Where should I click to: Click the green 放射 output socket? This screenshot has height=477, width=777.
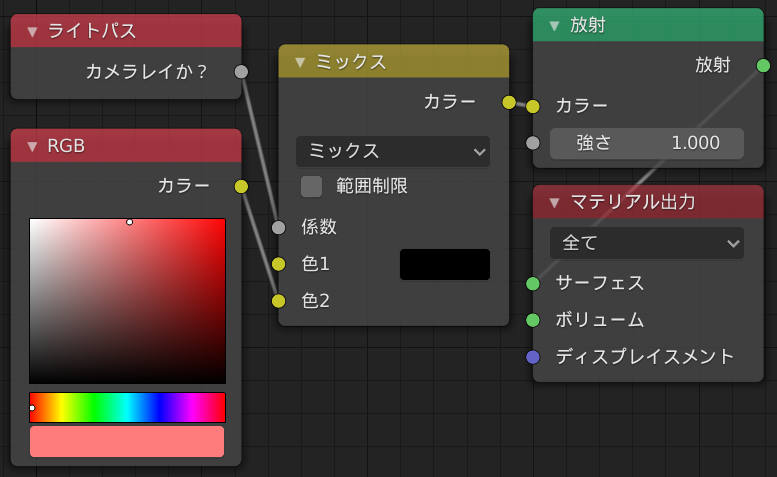pyautogui.click(x=764, y=65)
